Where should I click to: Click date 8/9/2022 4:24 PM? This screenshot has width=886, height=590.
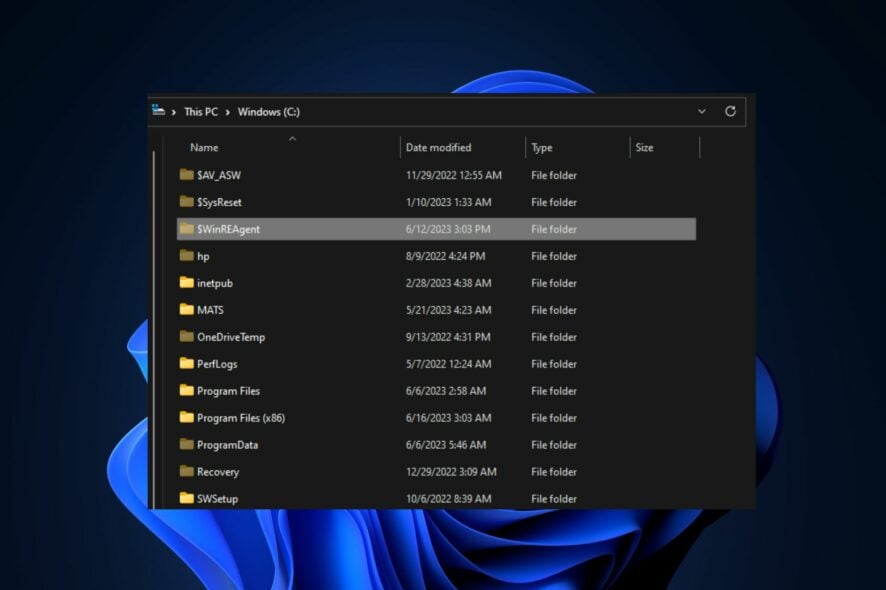coord(445,257)
